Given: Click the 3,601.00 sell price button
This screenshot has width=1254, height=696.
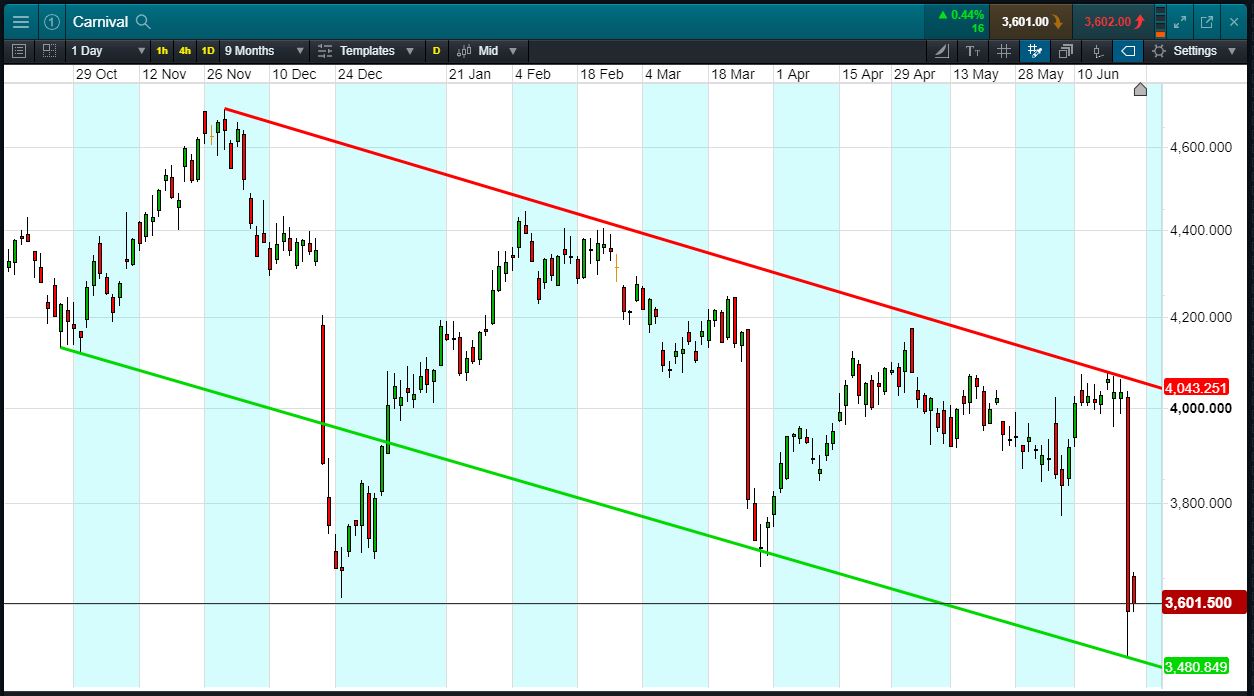Looking at the screenshot, I should [1030, 21].
